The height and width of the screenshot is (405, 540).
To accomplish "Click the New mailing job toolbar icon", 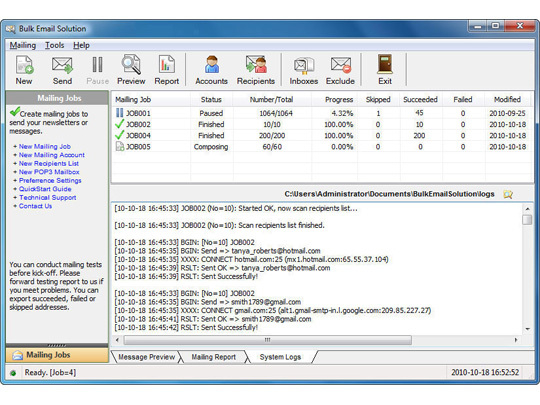I will click(24, 65).
